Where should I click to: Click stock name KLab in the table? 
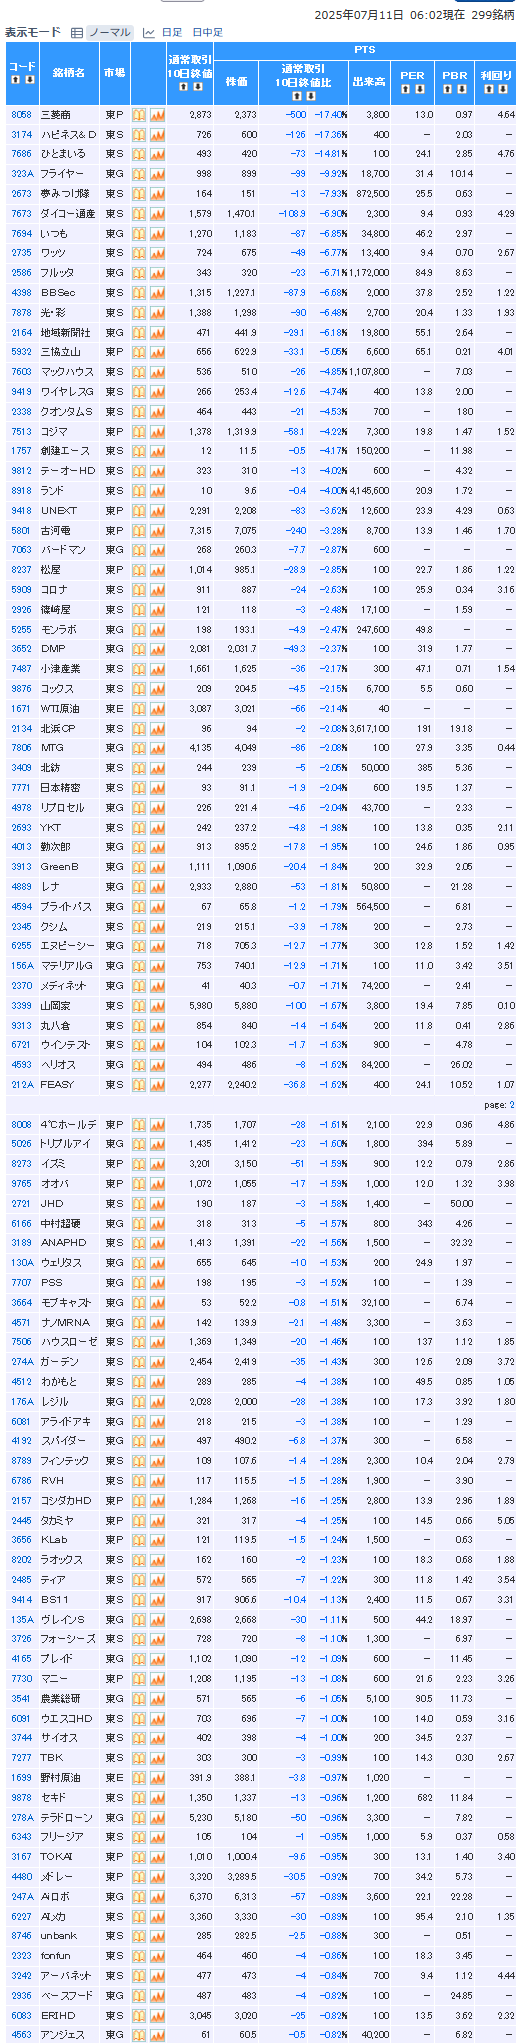[x=54, y=1540]
